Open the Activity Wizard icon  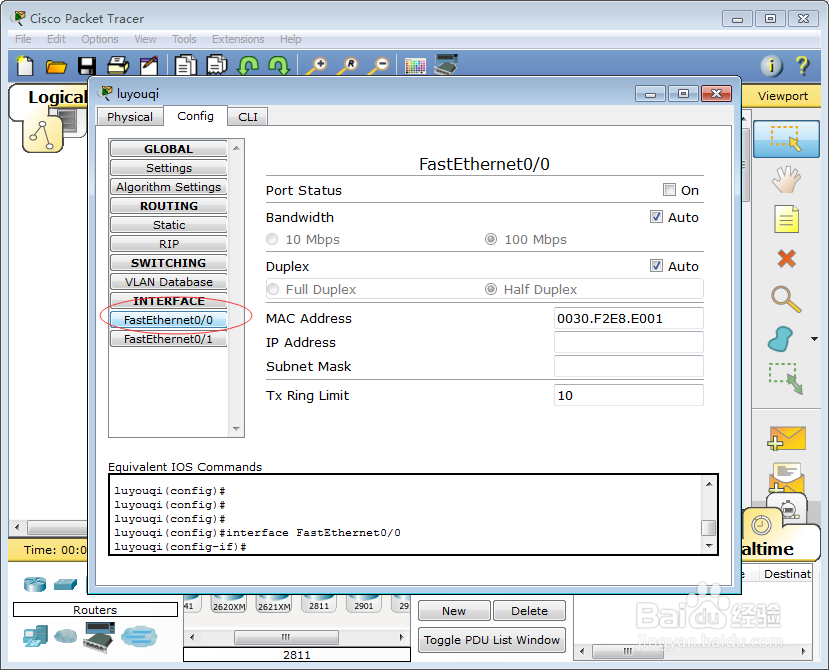click(x=149, y=66)
